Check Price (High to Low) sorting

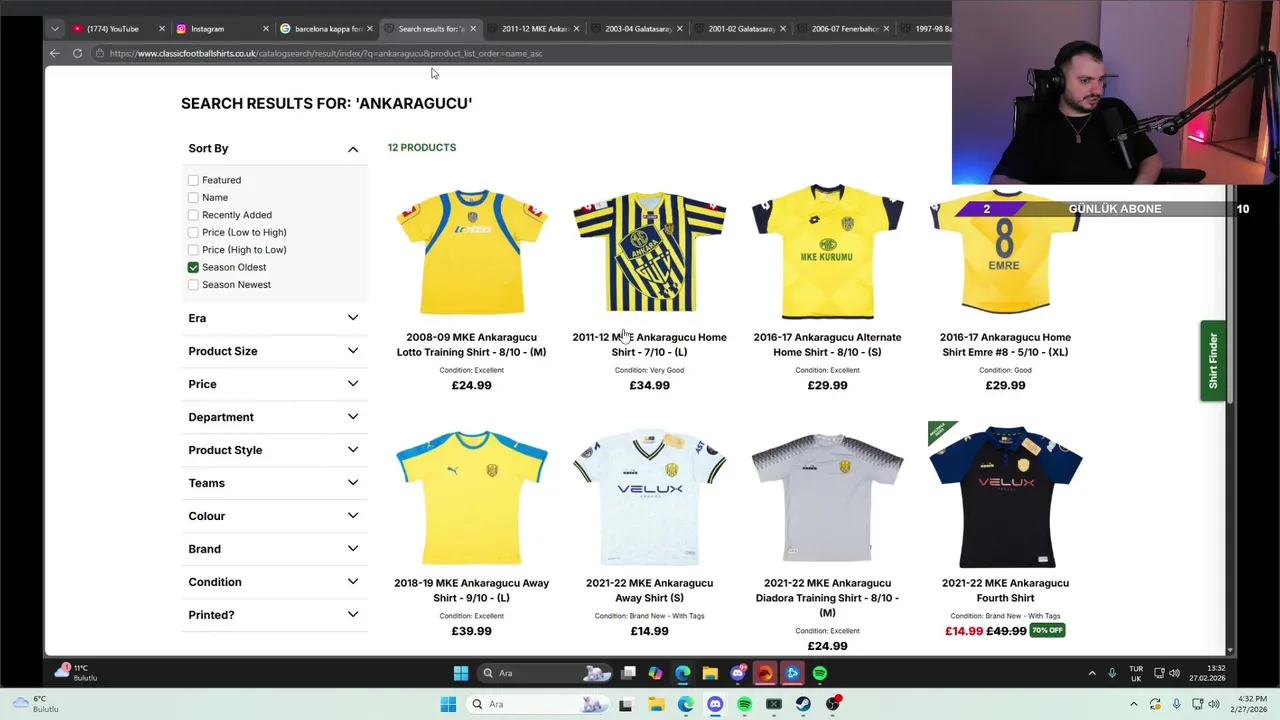coord(193,250)
